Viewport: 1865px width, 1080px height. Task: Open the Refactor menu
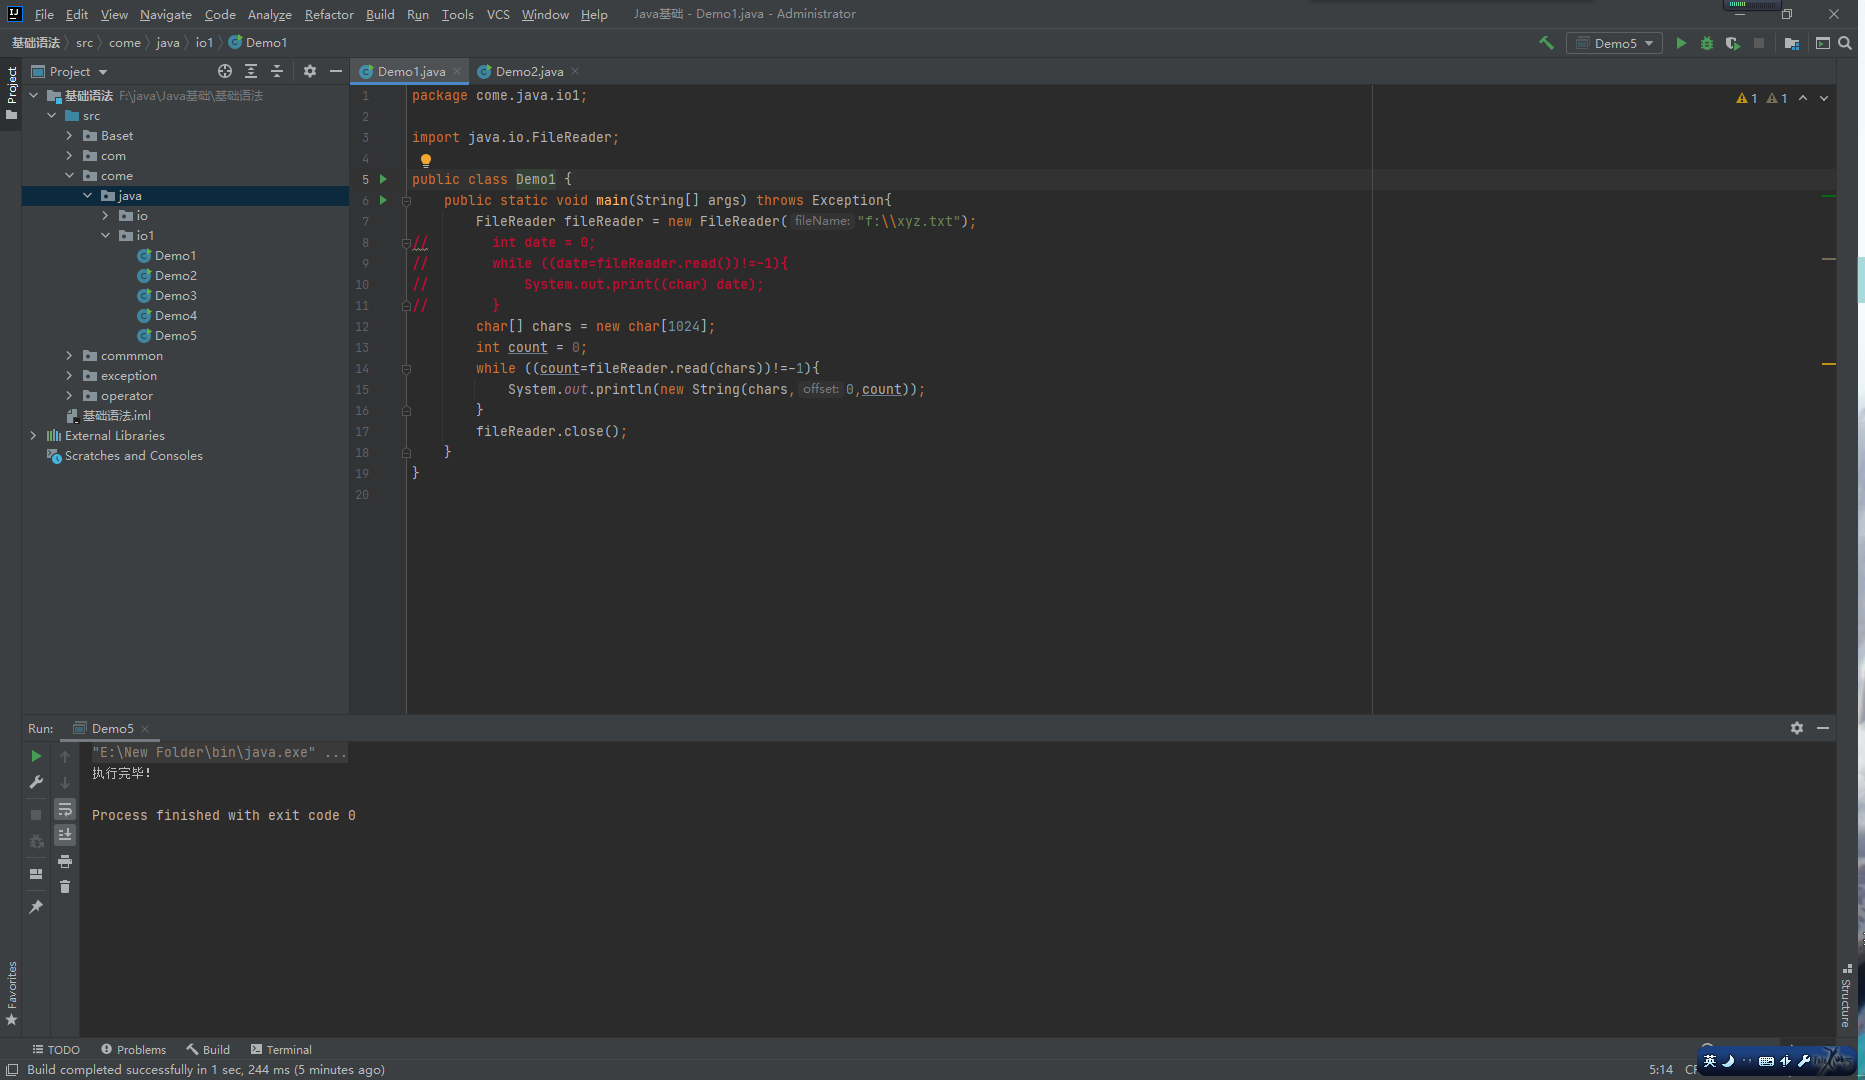(x=329, y=14)
